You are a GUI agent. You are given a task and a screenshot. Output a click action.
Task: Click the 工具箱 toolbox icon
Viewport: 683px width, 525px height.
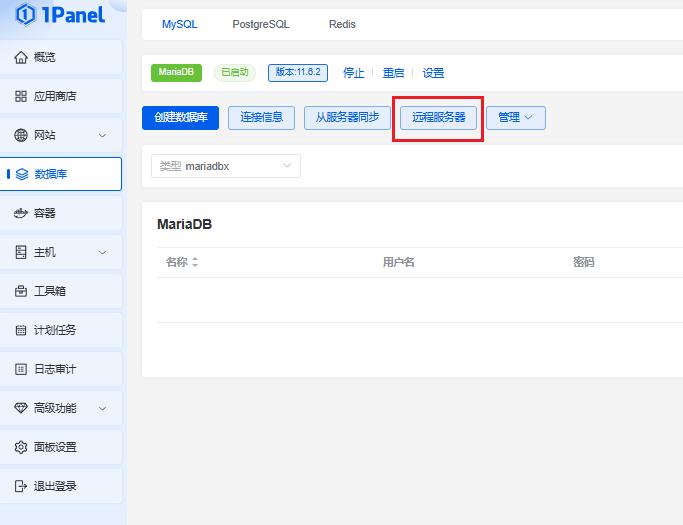(21, 291)
